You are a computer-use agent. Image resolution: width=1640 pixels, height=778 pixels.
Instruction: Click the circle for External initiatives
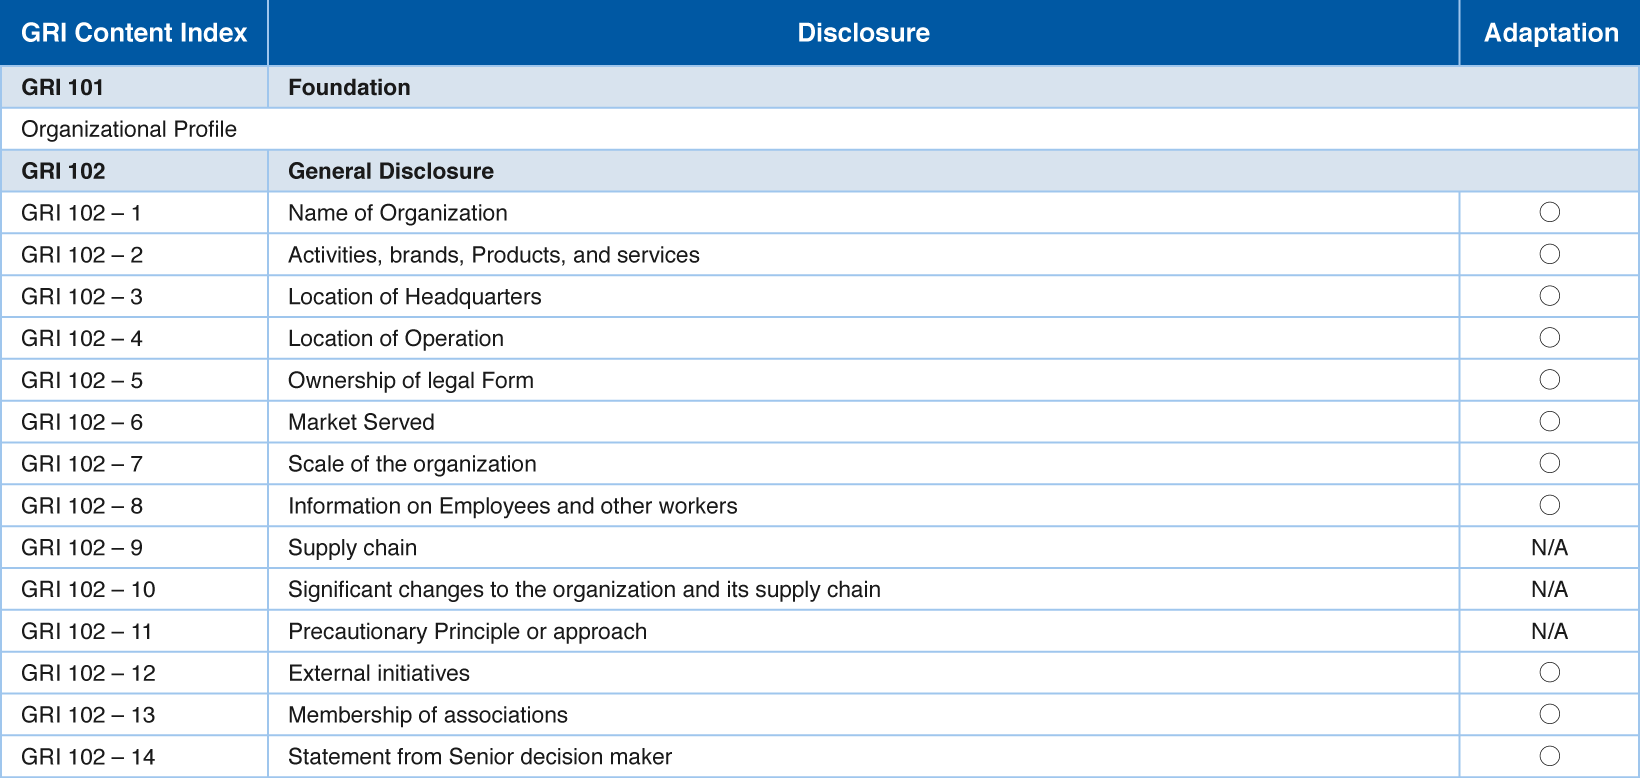tap(1550, 672)
